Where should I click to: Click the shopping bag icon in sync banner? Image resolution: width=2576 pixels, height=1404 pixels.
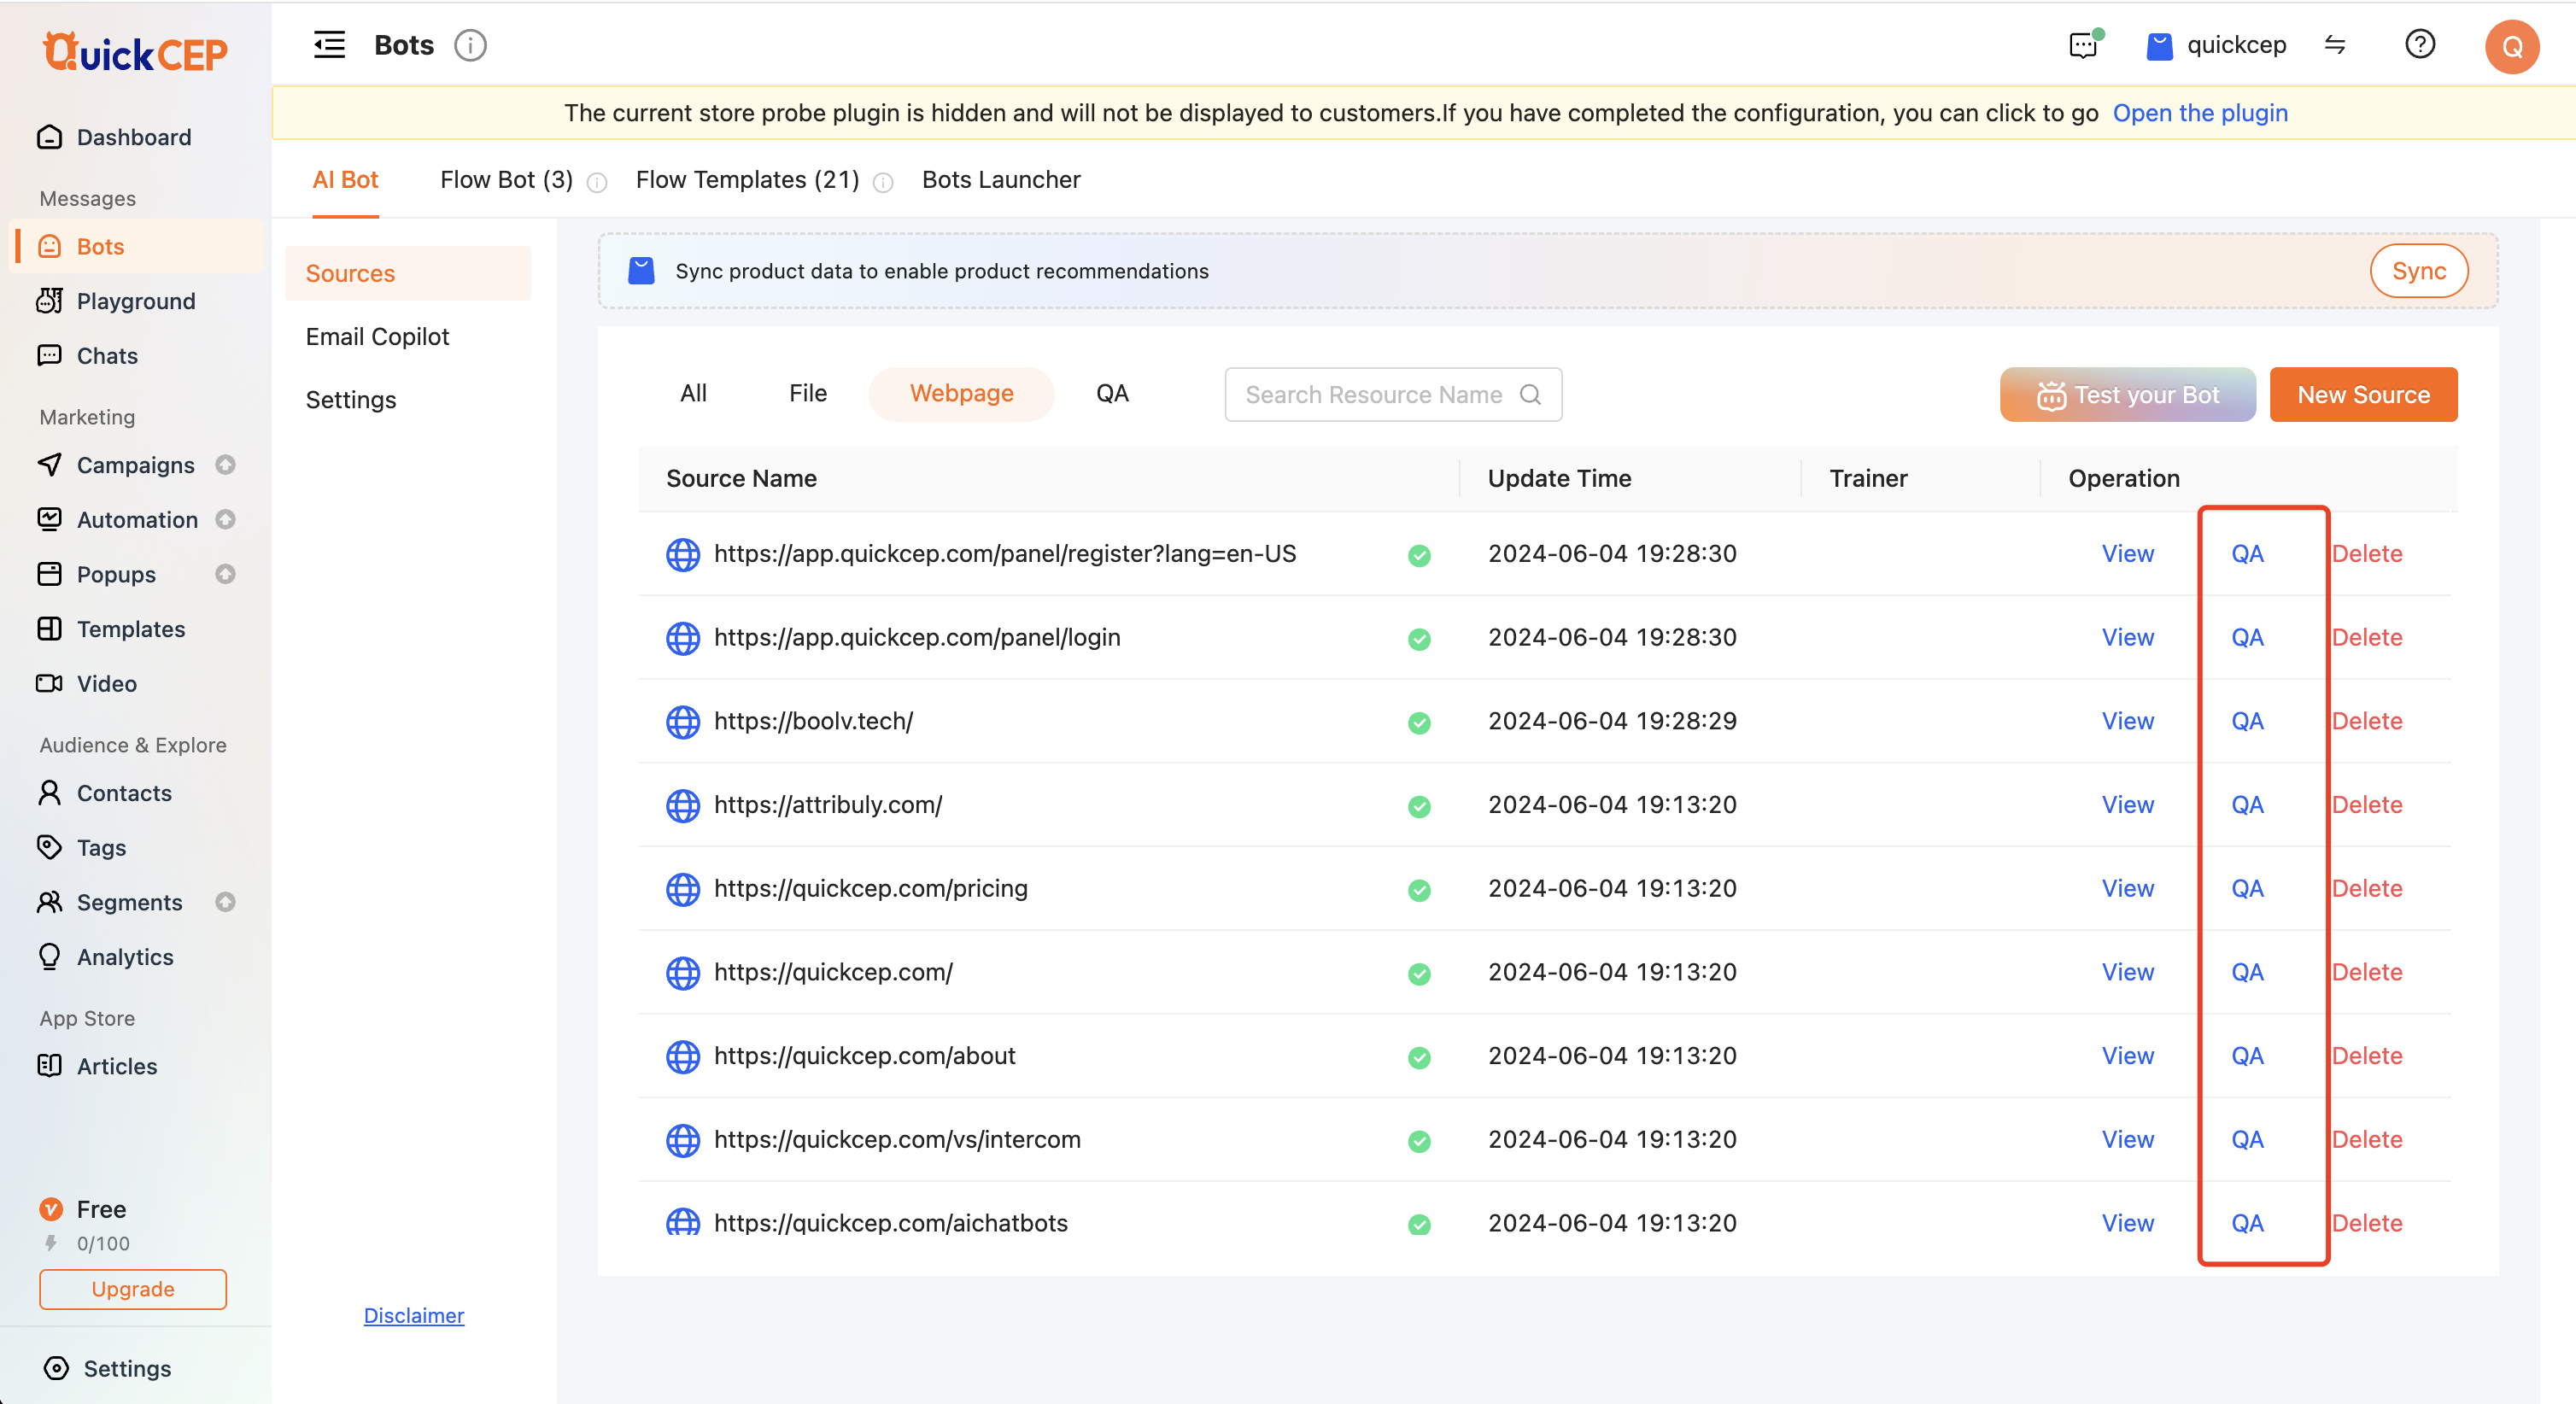[x=641, y=271]
